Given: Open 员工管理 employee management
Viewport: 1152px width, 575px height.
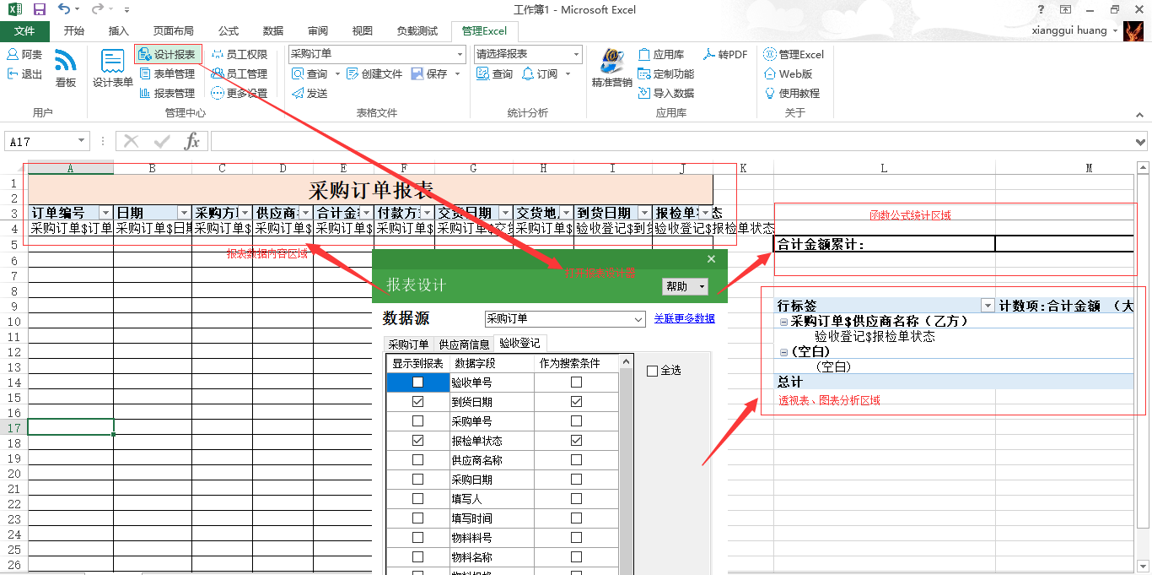Looking at the screenshot, I should pos(239,73).
